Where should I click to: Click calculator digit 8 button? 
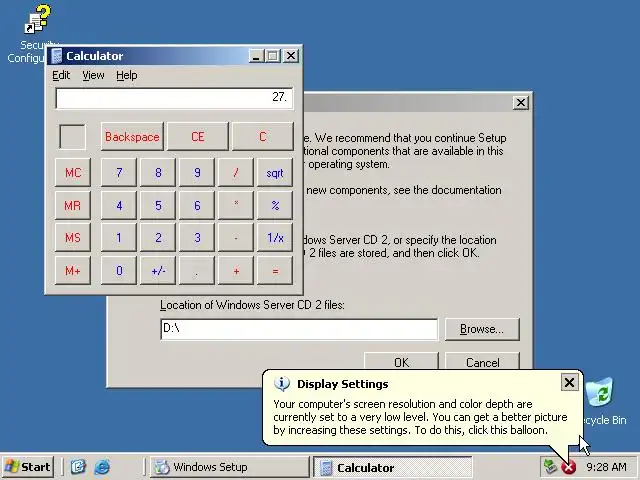tap(158, 173)
